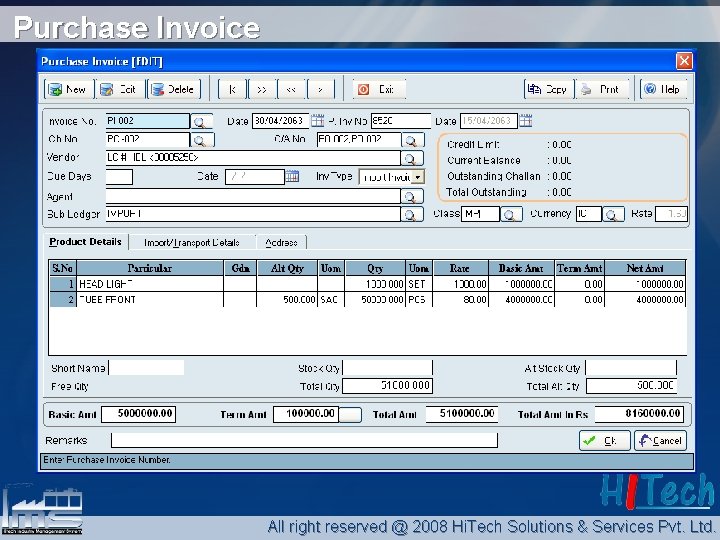Click the Due Days input field

point(119,177)
